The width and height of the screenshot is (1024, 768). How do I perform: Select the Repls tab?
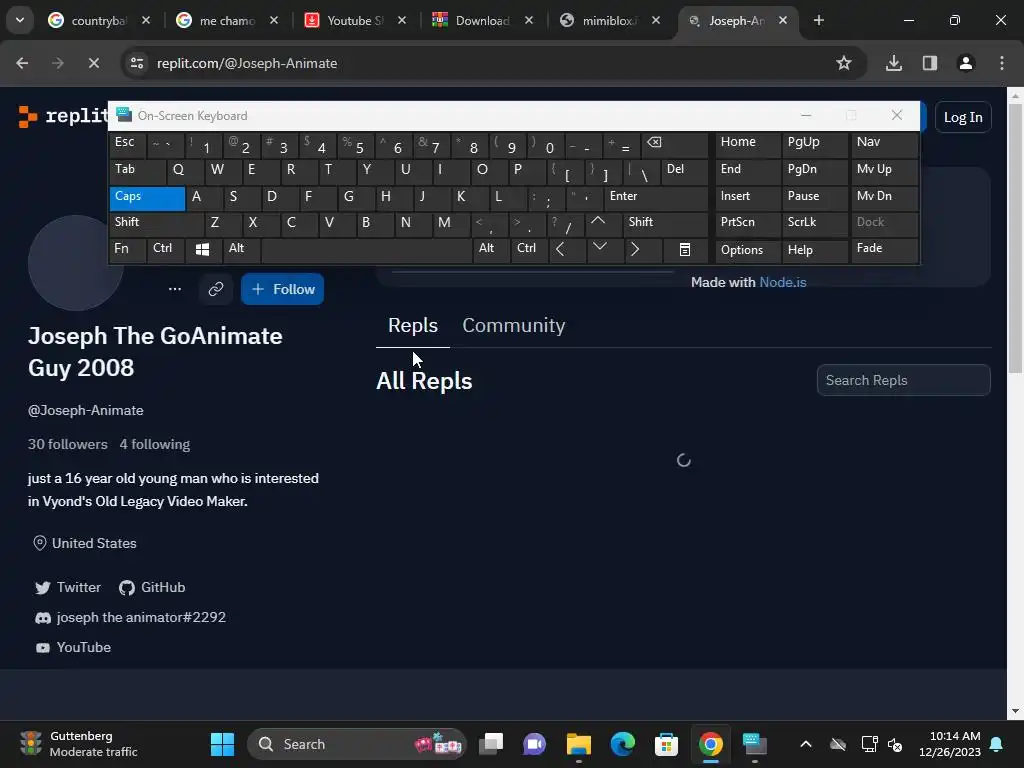click(413, 325)
